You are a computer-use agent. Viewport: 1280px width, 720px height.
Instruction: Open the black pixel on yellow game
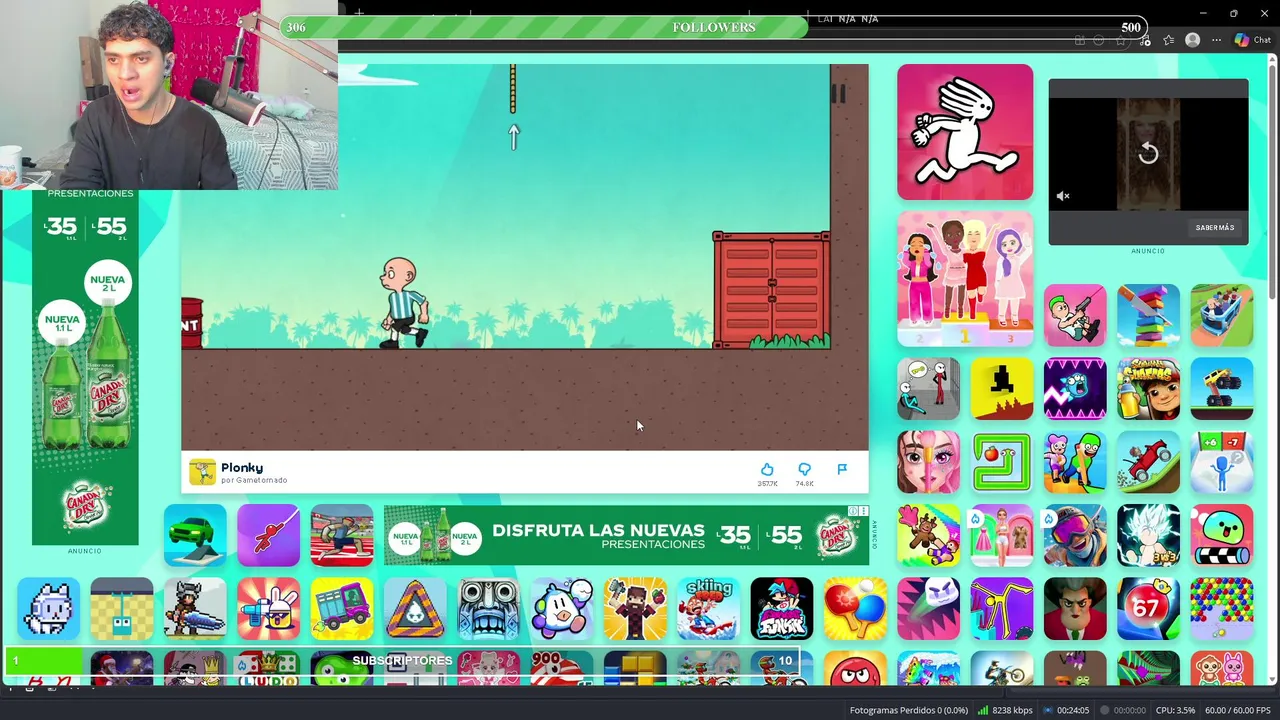tap(1002, 389)
